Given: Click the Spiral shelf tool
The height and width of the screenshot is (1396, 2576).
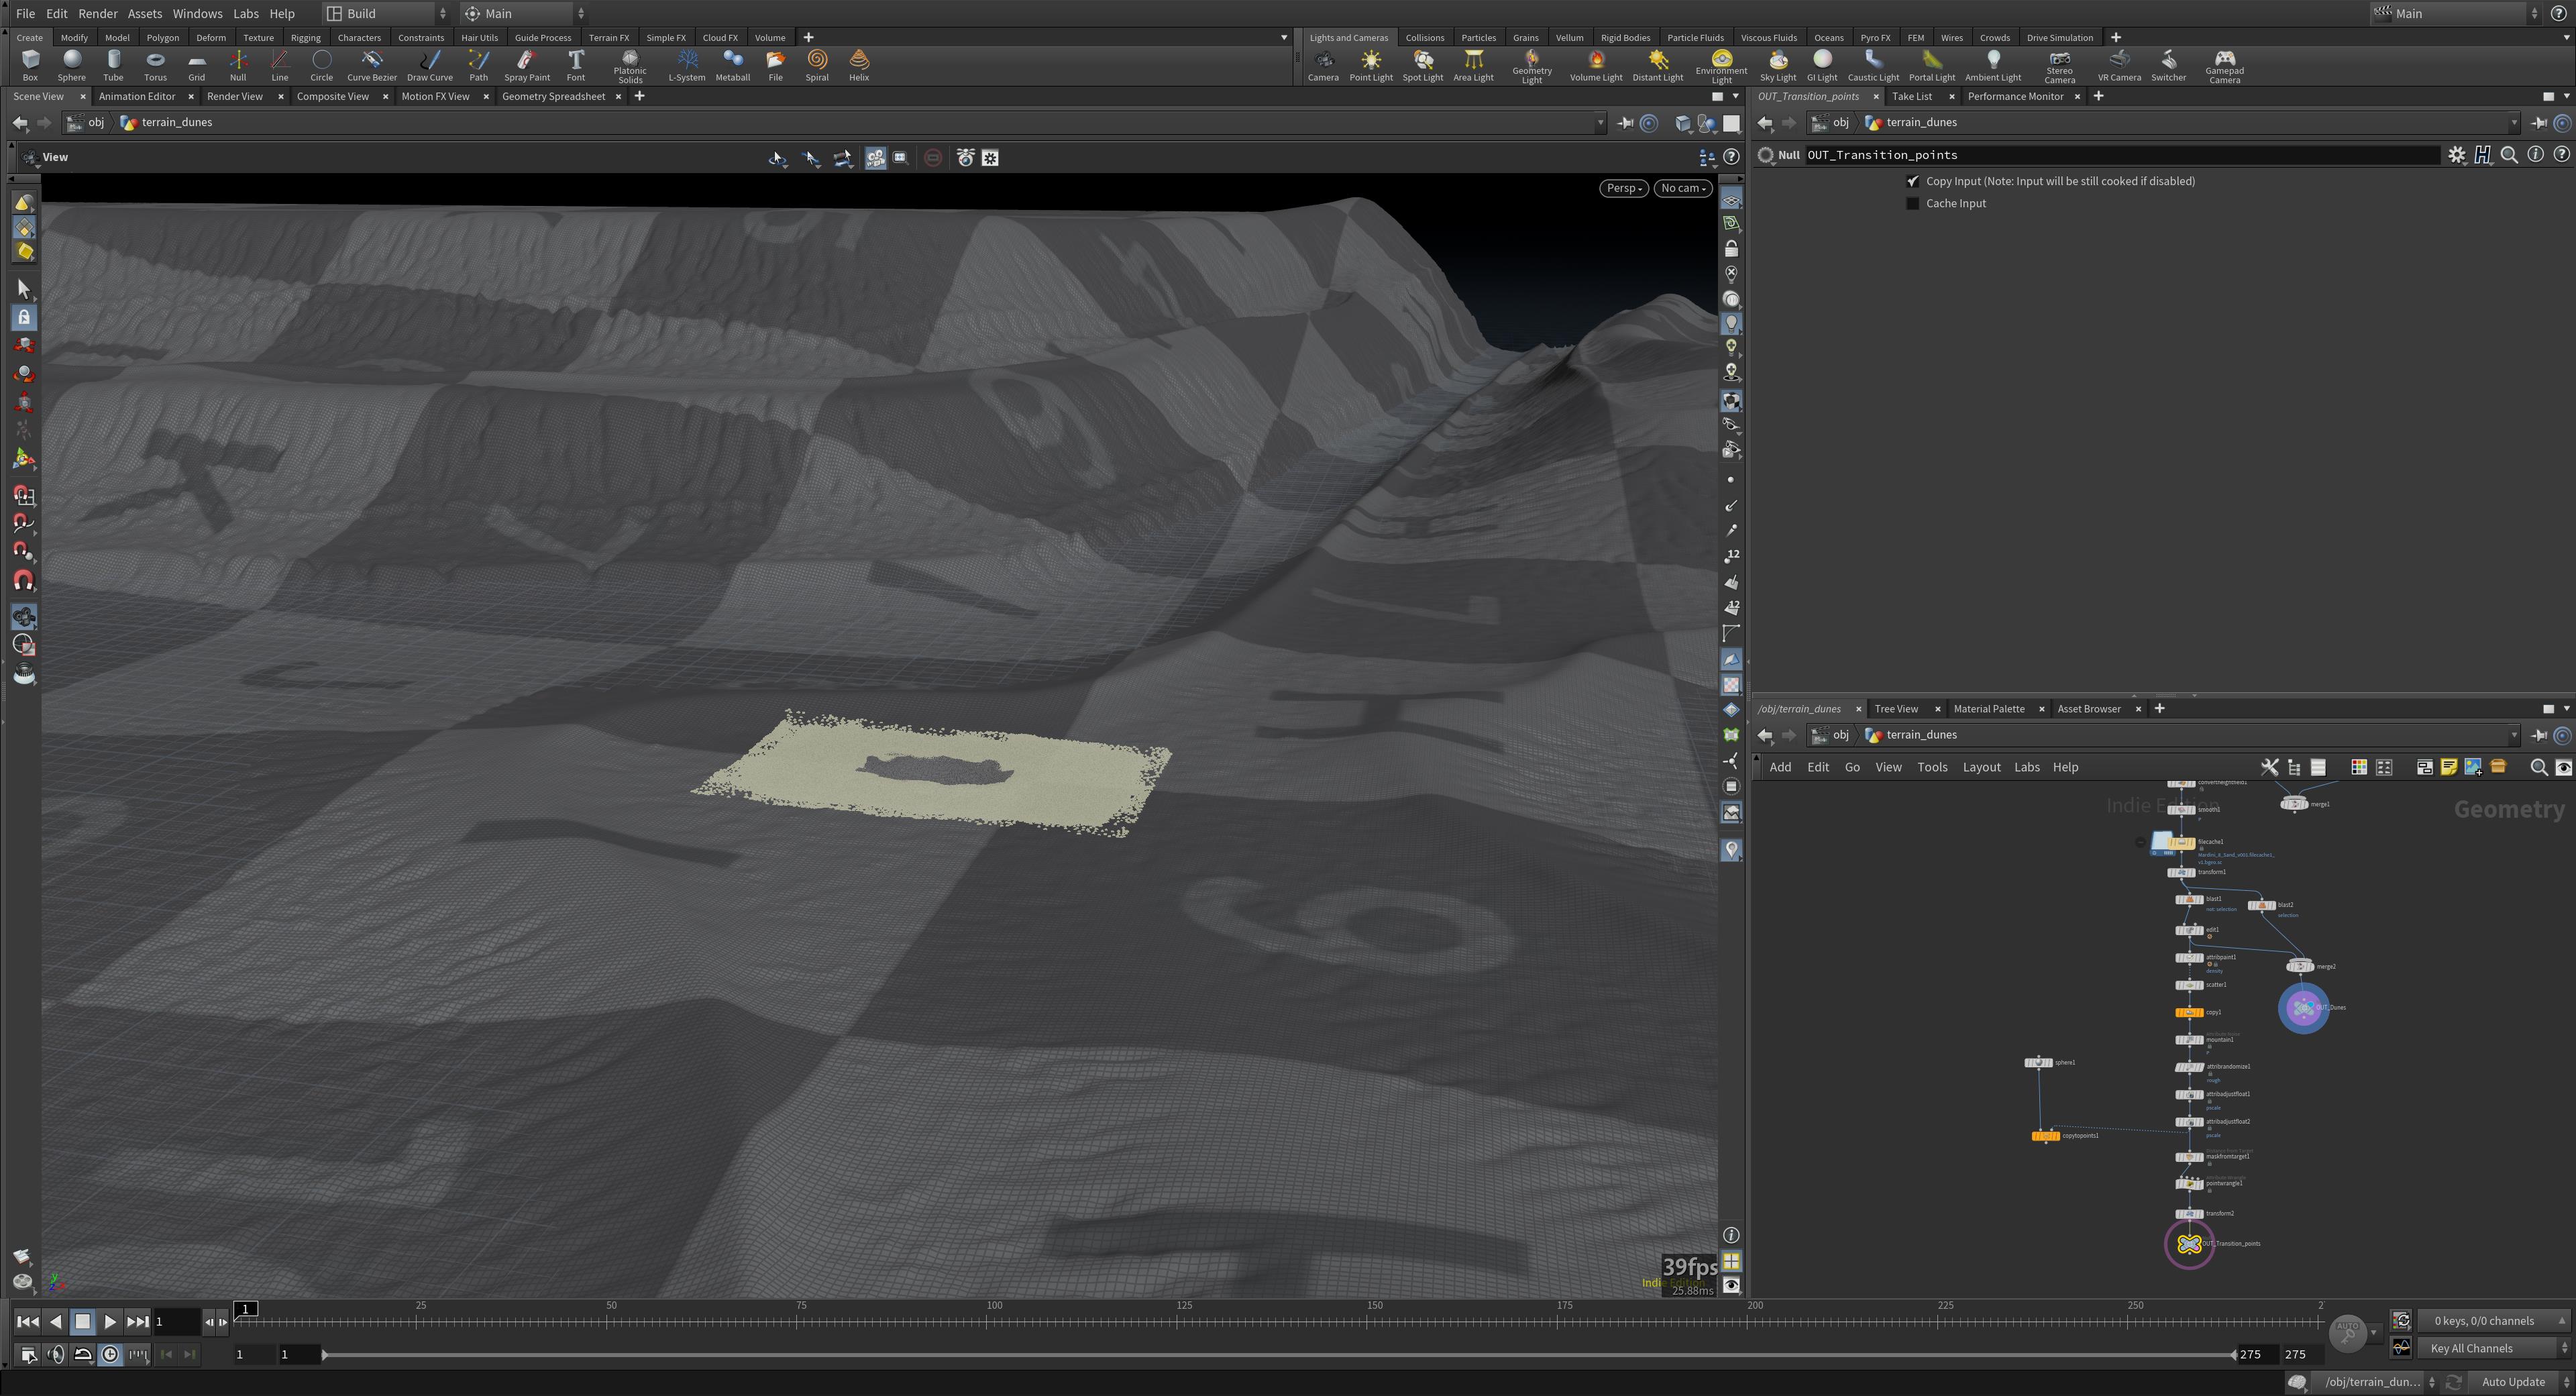Looking at the screenshot, I should [817, 65].
